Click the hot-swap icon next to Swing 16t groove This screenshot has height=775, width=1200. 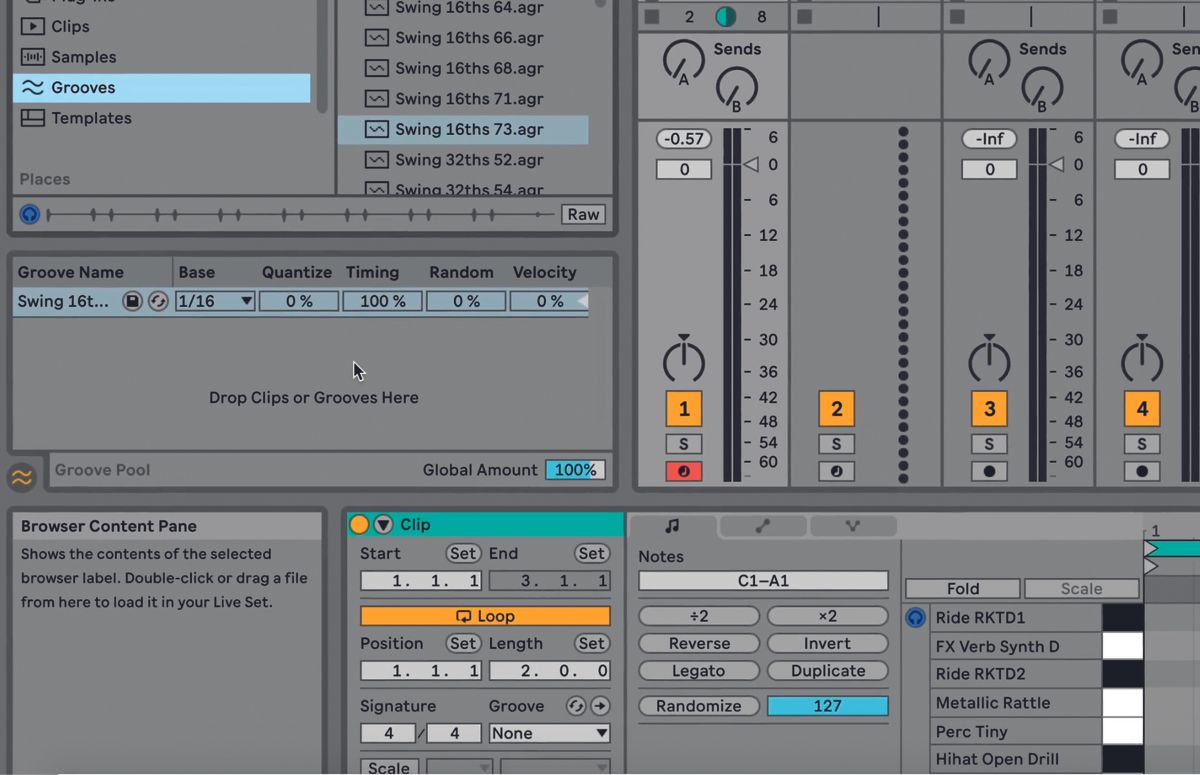tap(157, 301)
